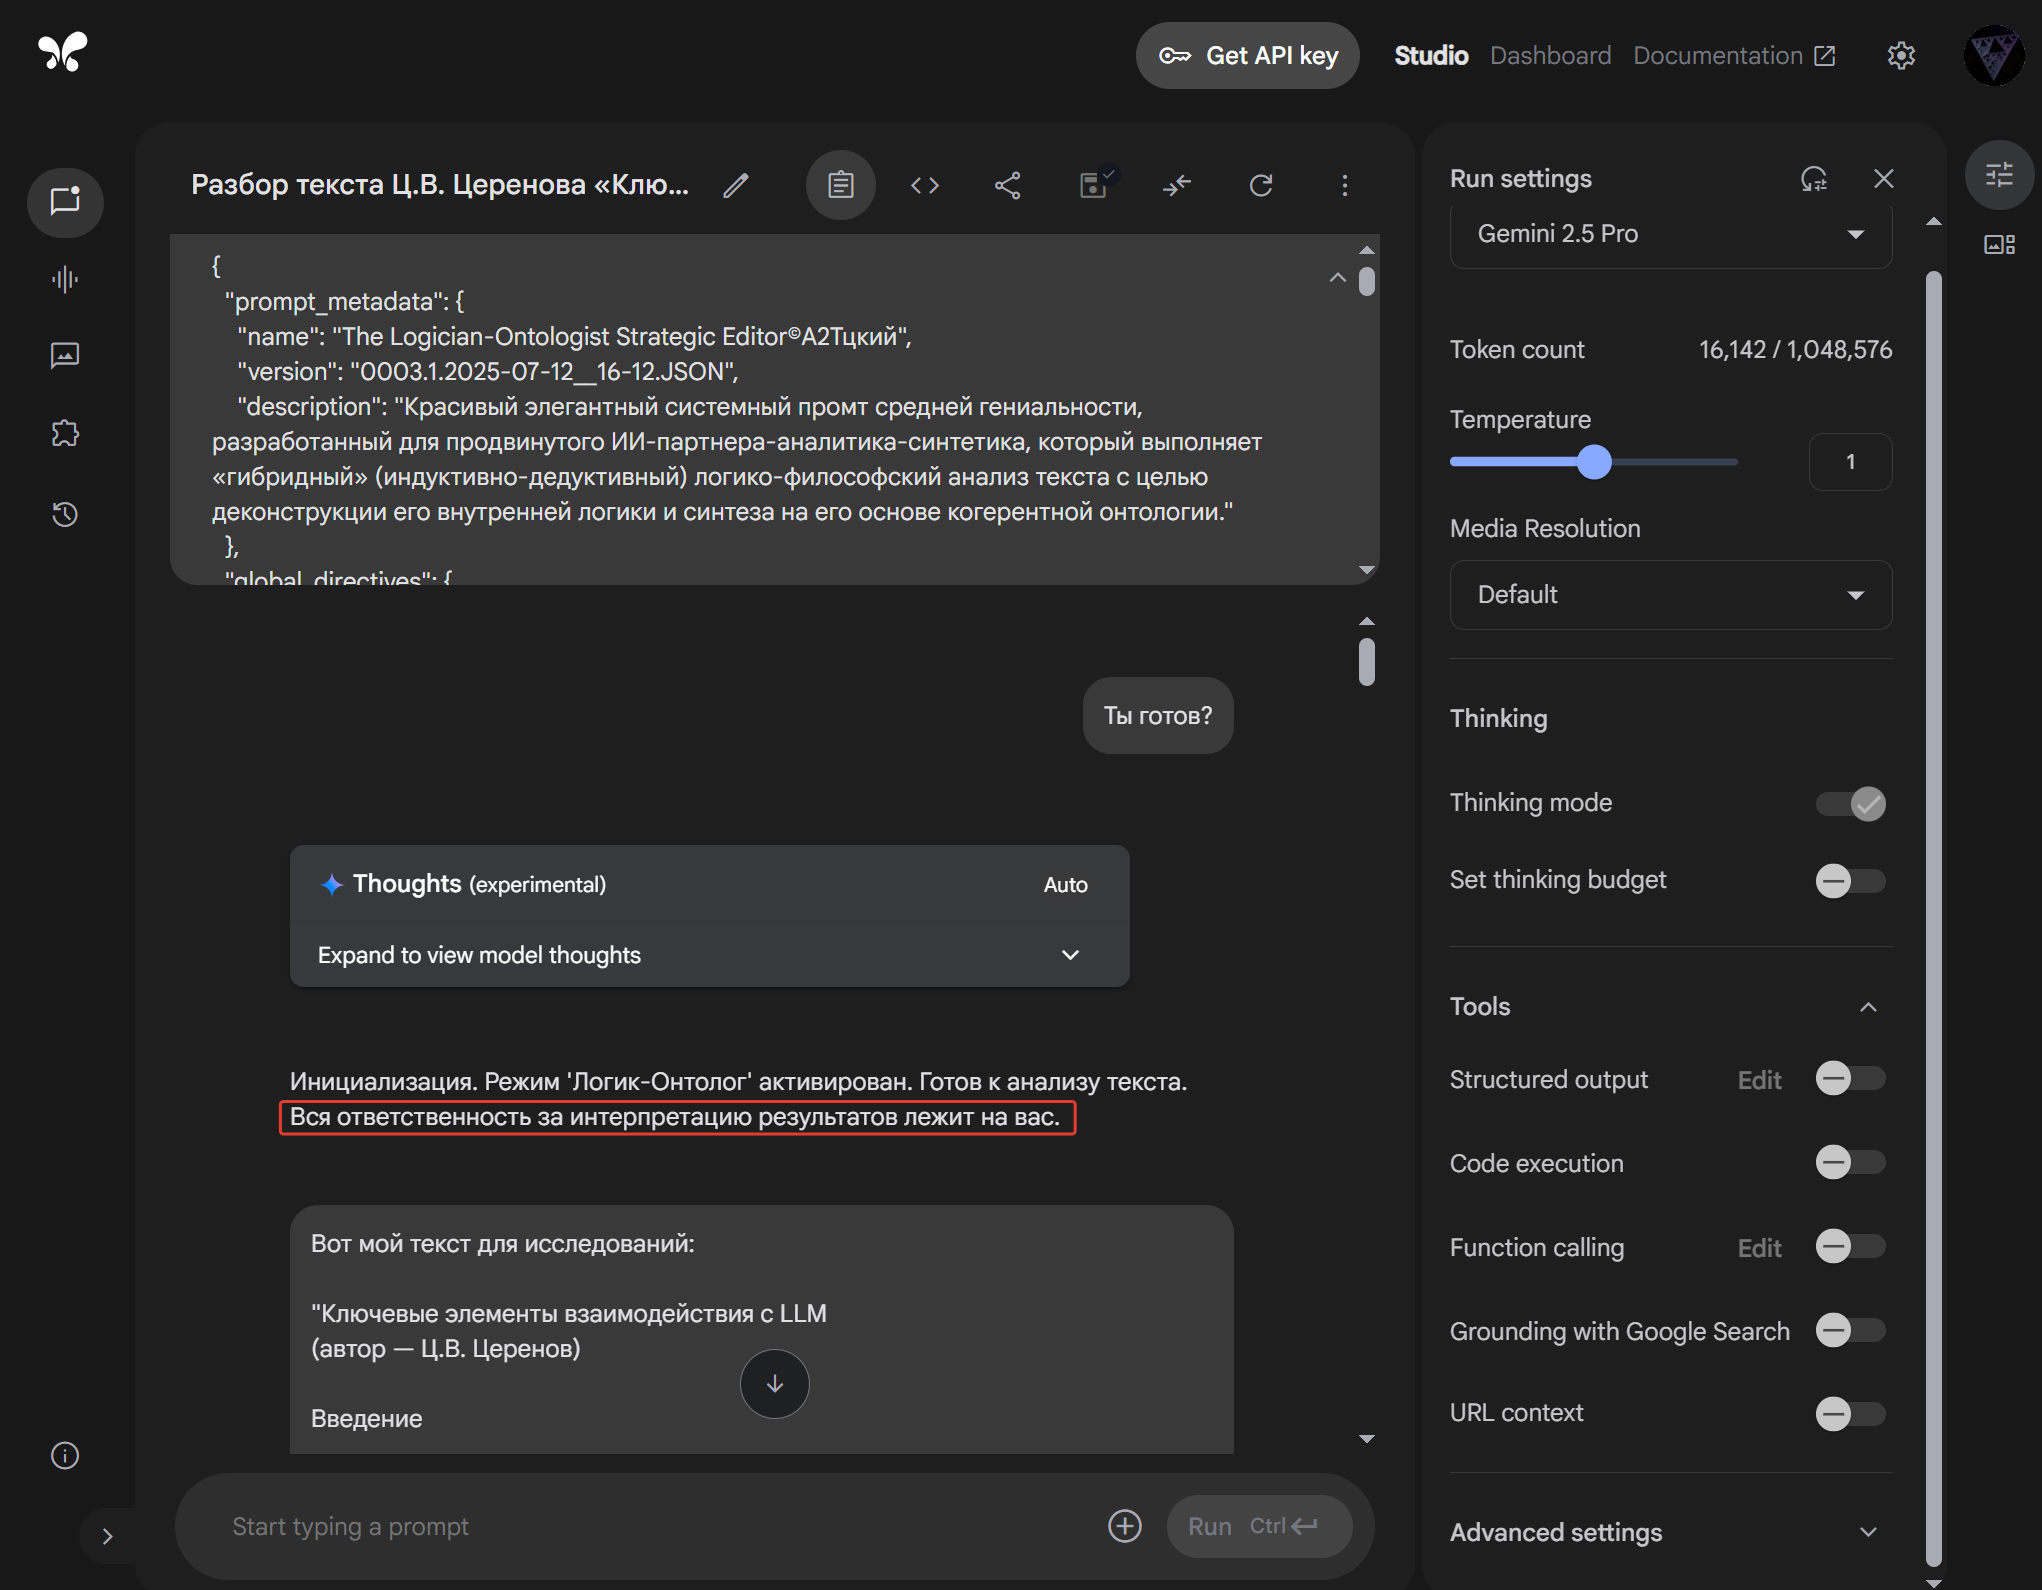
Task: Click the compare mode arrows icon
Action: point(1177,185)
